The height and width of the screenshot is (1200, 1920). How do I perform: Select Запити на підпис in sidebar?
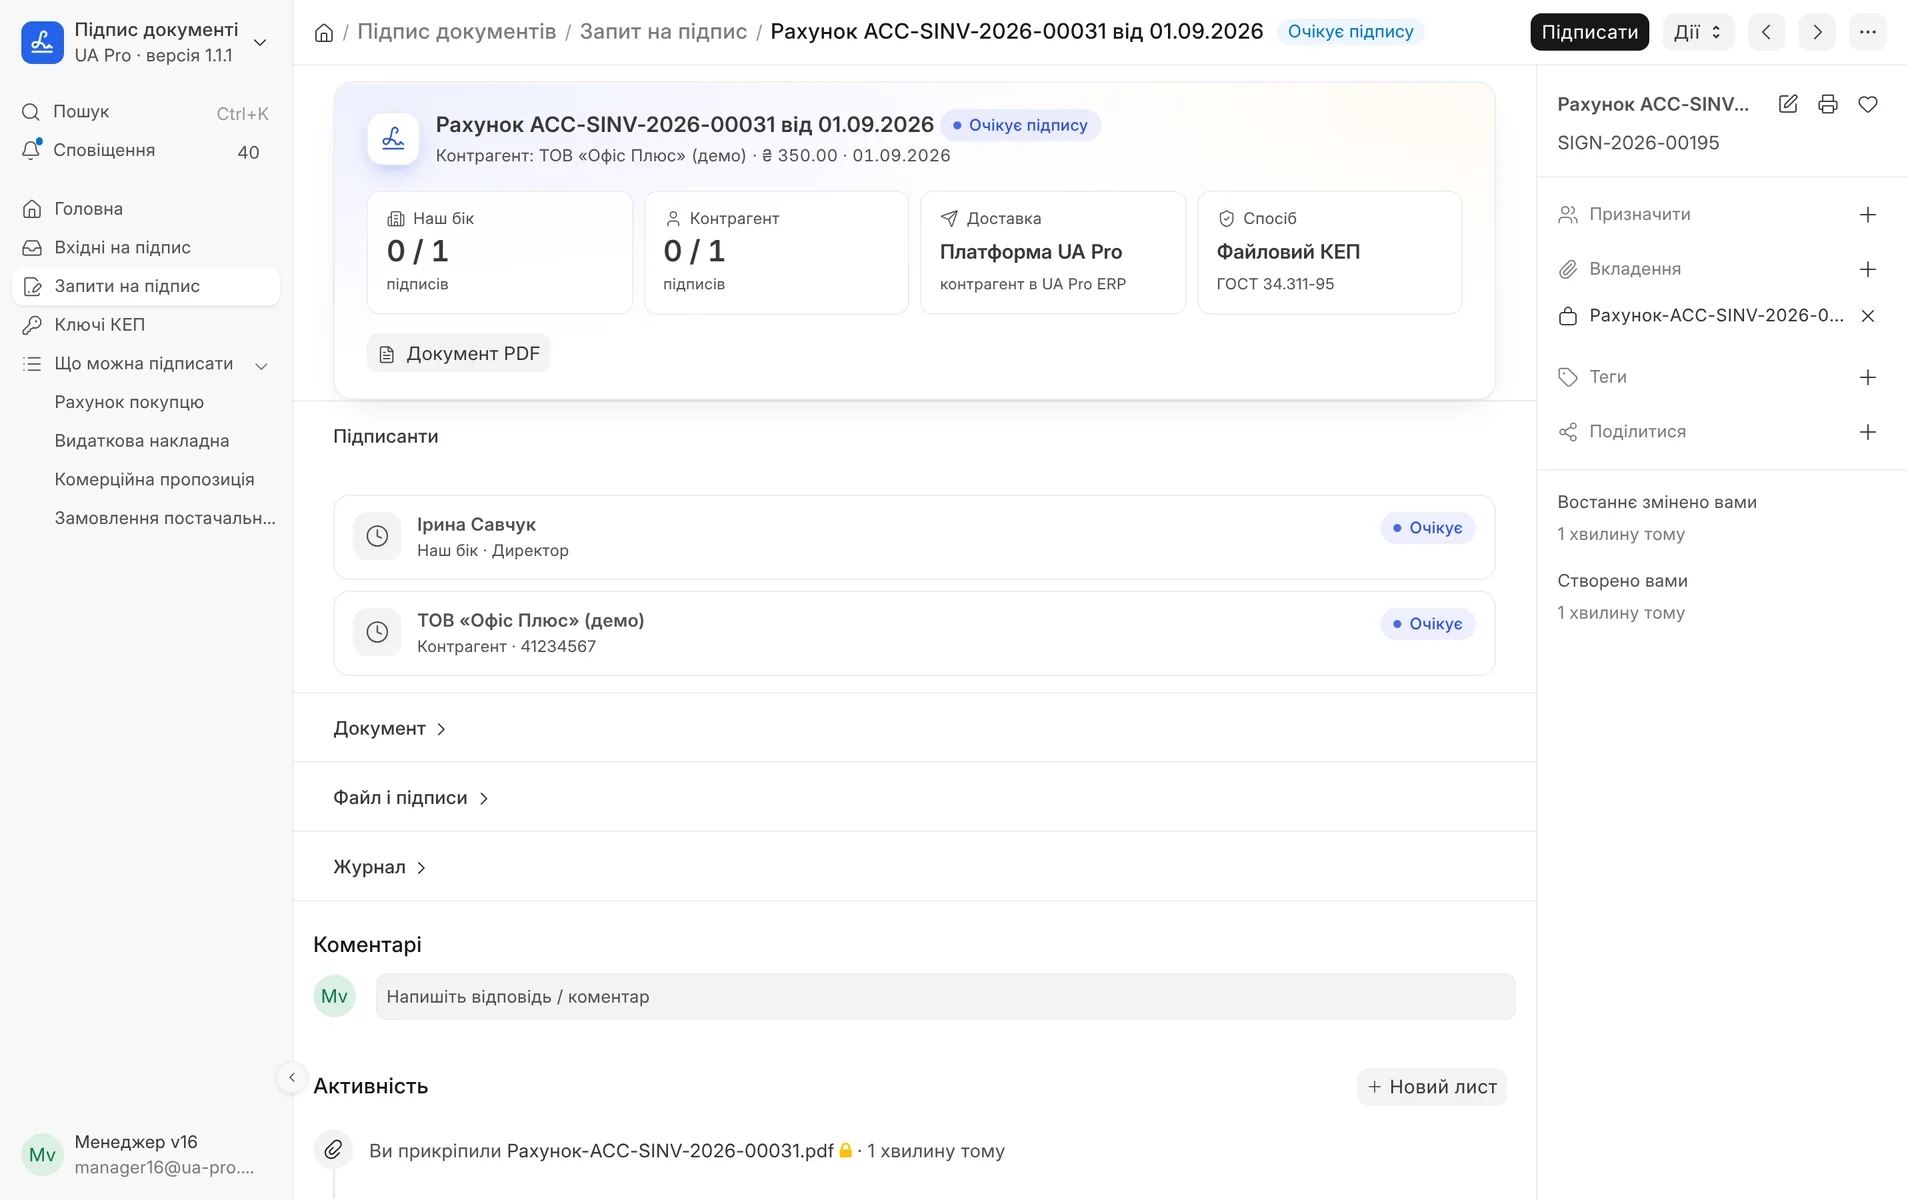tap(145, 286)
